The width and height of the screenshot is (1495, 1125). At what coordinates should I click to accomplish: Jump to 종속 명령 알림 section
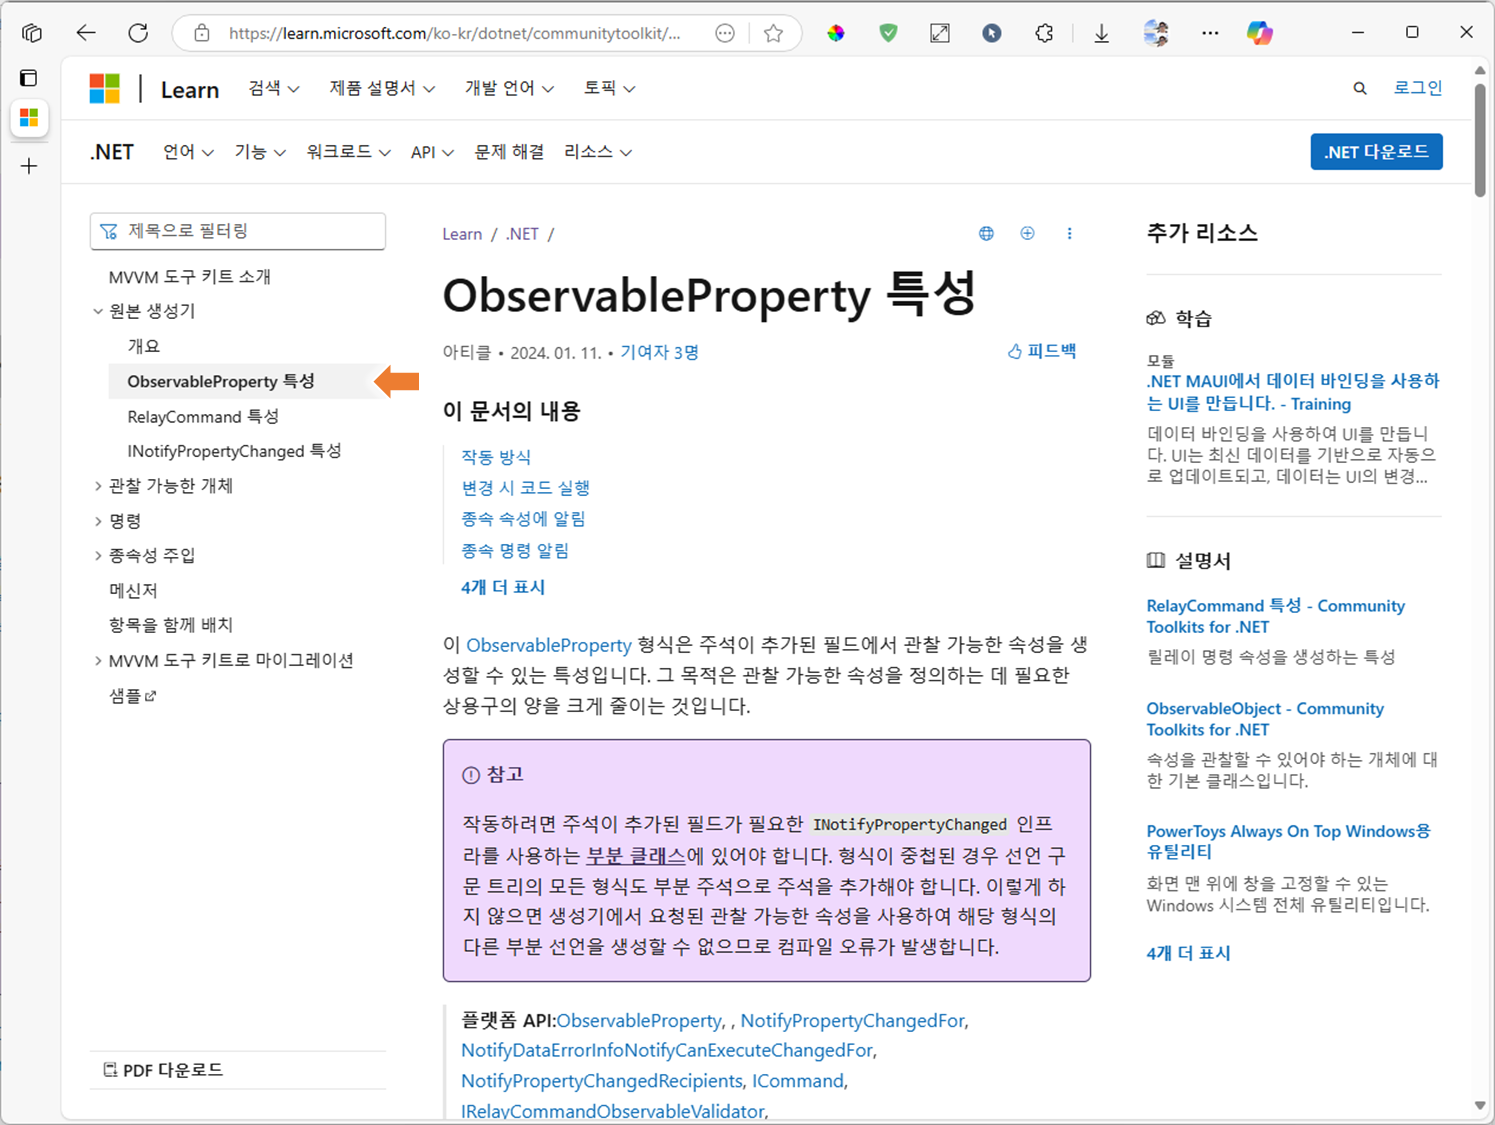515,550
